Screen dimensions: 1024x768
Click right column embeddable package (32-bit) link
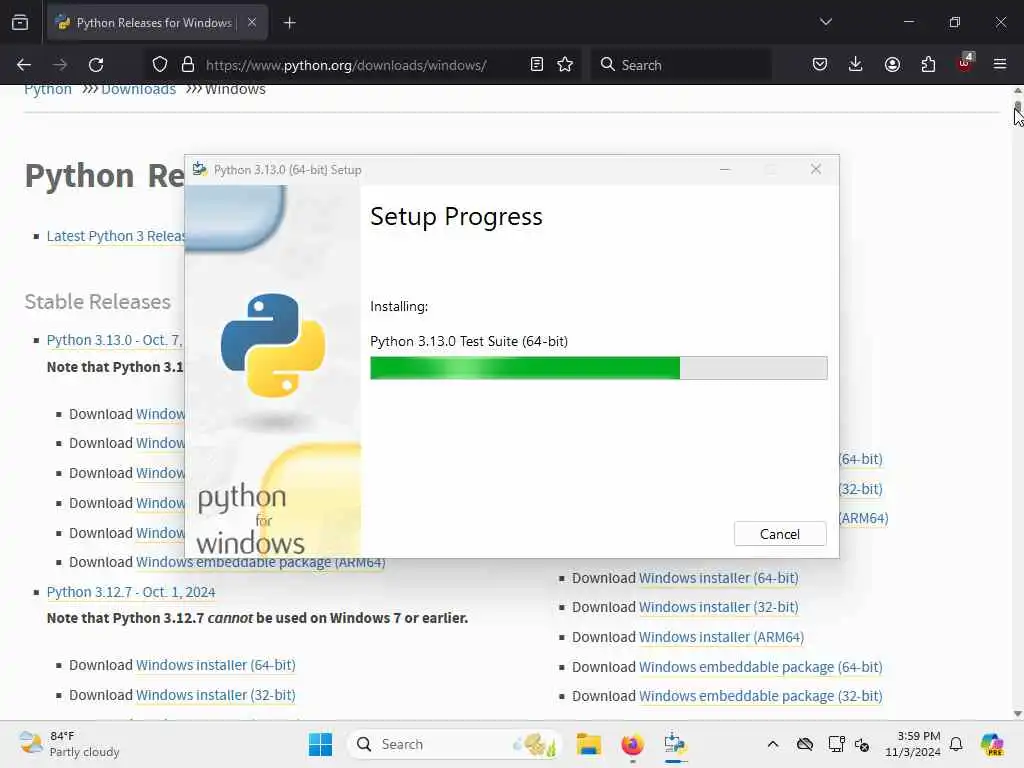(x=760, y=697)
